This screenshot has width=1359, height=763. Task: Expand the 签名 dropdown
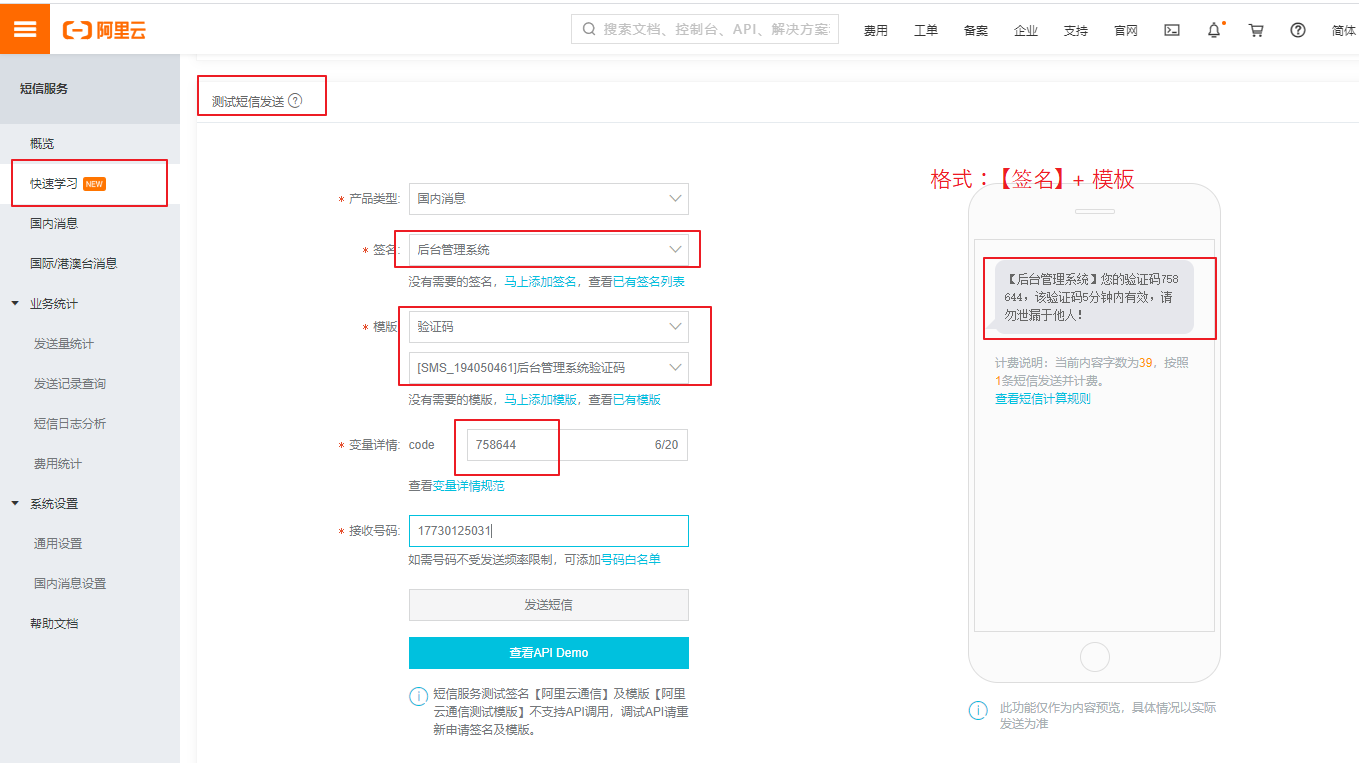[x=548, y=249]
